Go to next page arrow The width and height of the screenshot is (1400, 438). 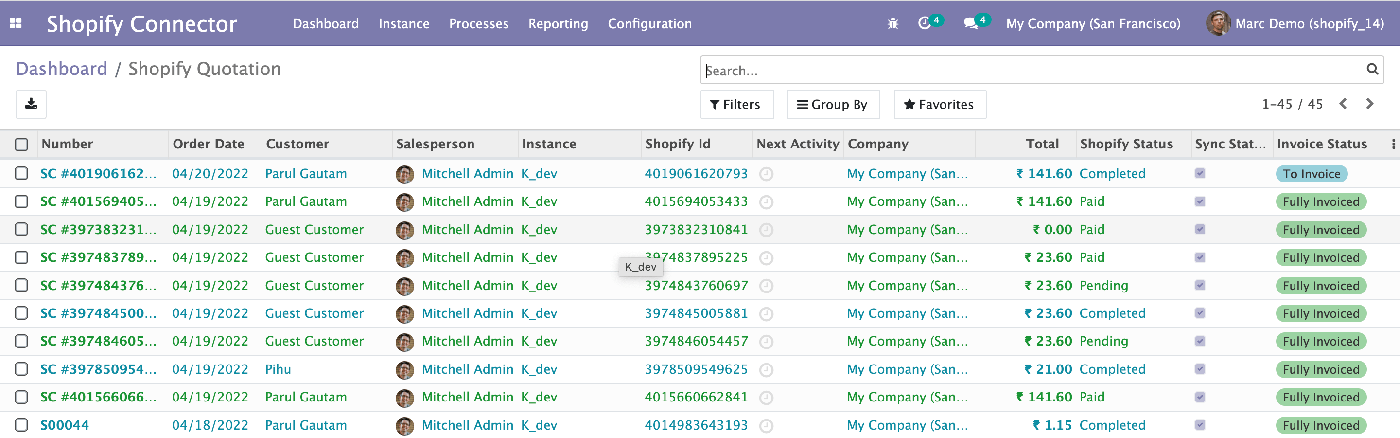[x=1370, y=104]
